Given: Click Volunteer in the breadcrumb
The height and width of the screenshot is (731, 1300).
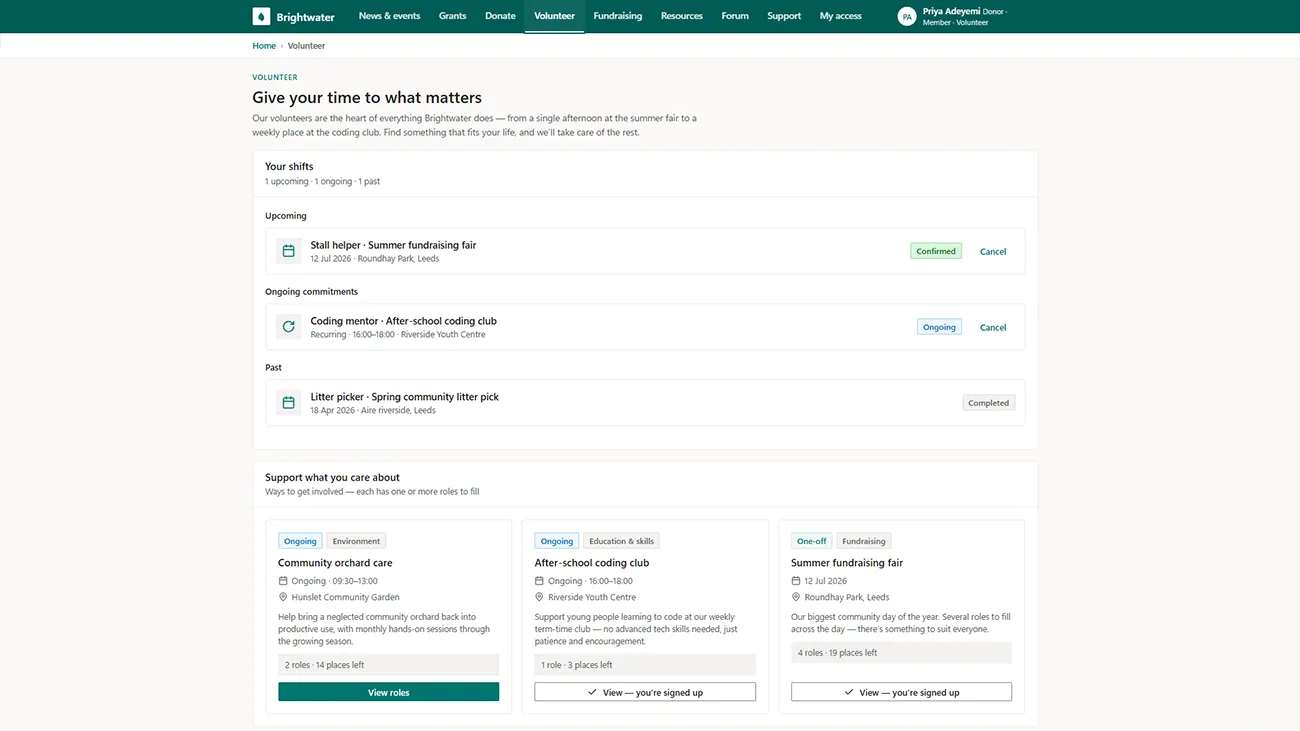Looking at the screenshot, I should 306,46.
